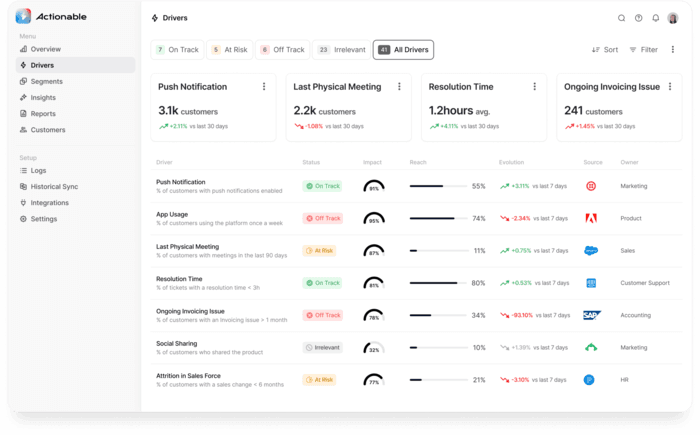The image size is (700, 435).
Task: Click the Drivers page title icon
Action: click(x=155, y=18)
